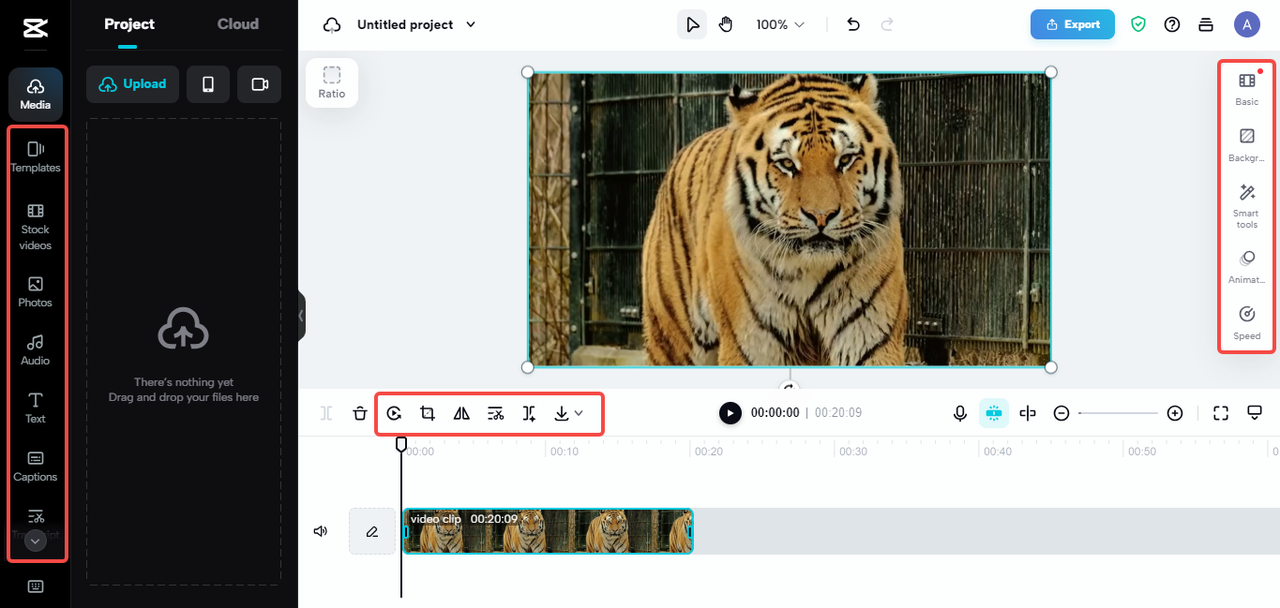The image size is (1280, 608).
Task: Open the download dropdown arrow
Action: point(578,413)
